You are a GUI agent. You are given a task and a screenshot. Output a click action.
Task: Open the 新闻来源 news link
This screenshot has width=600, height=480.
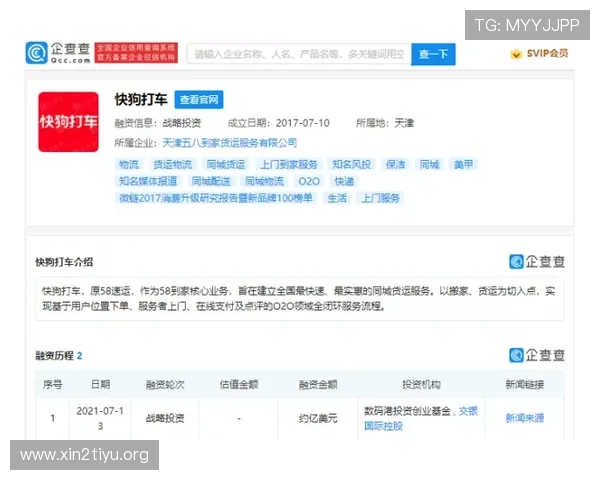point(525,418)
